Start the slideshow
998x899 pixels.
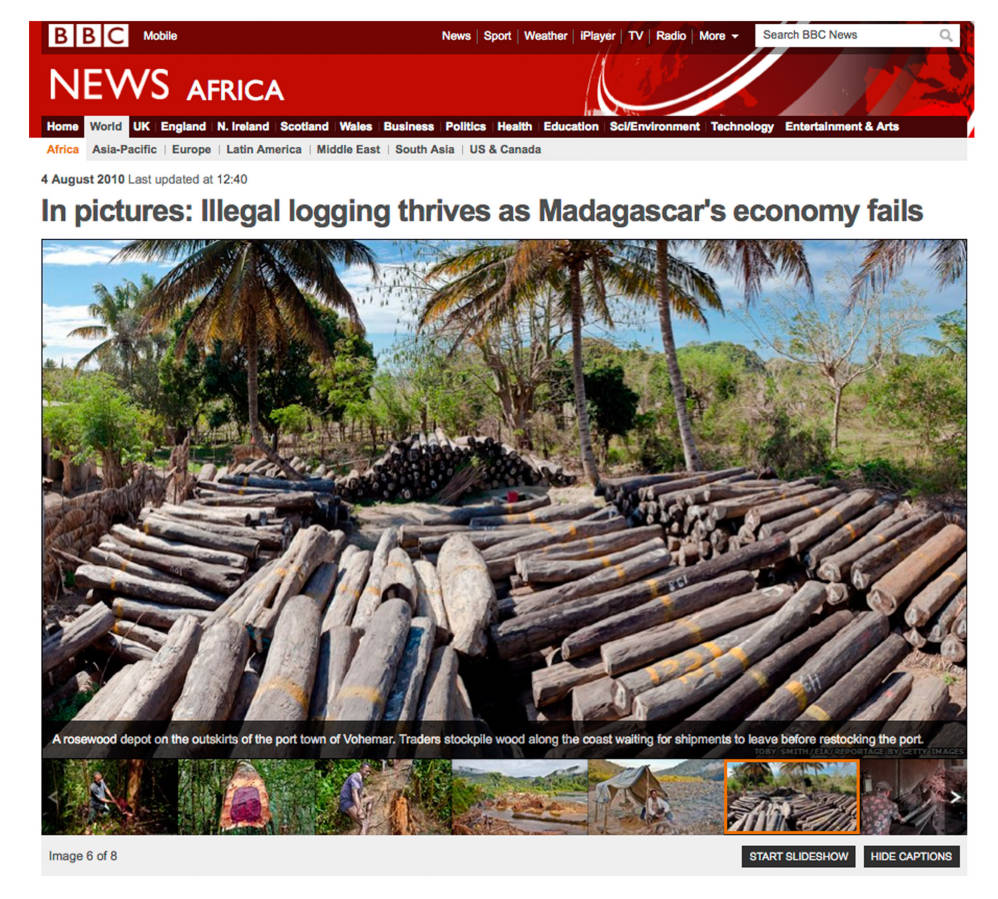[x=798, y=856]
